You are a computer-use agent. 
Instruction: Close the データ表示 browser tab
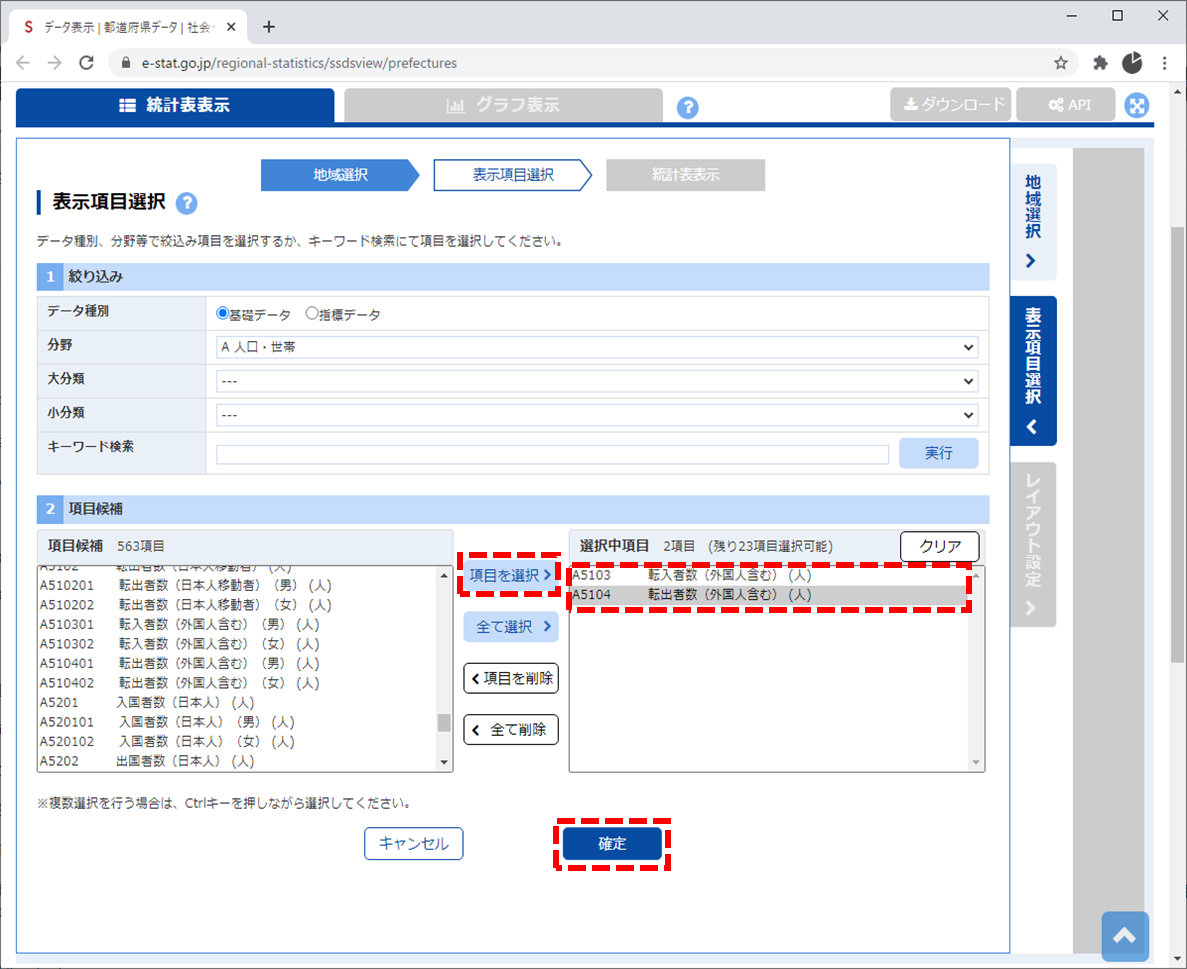pyautogui.click(x=231, y=27)
